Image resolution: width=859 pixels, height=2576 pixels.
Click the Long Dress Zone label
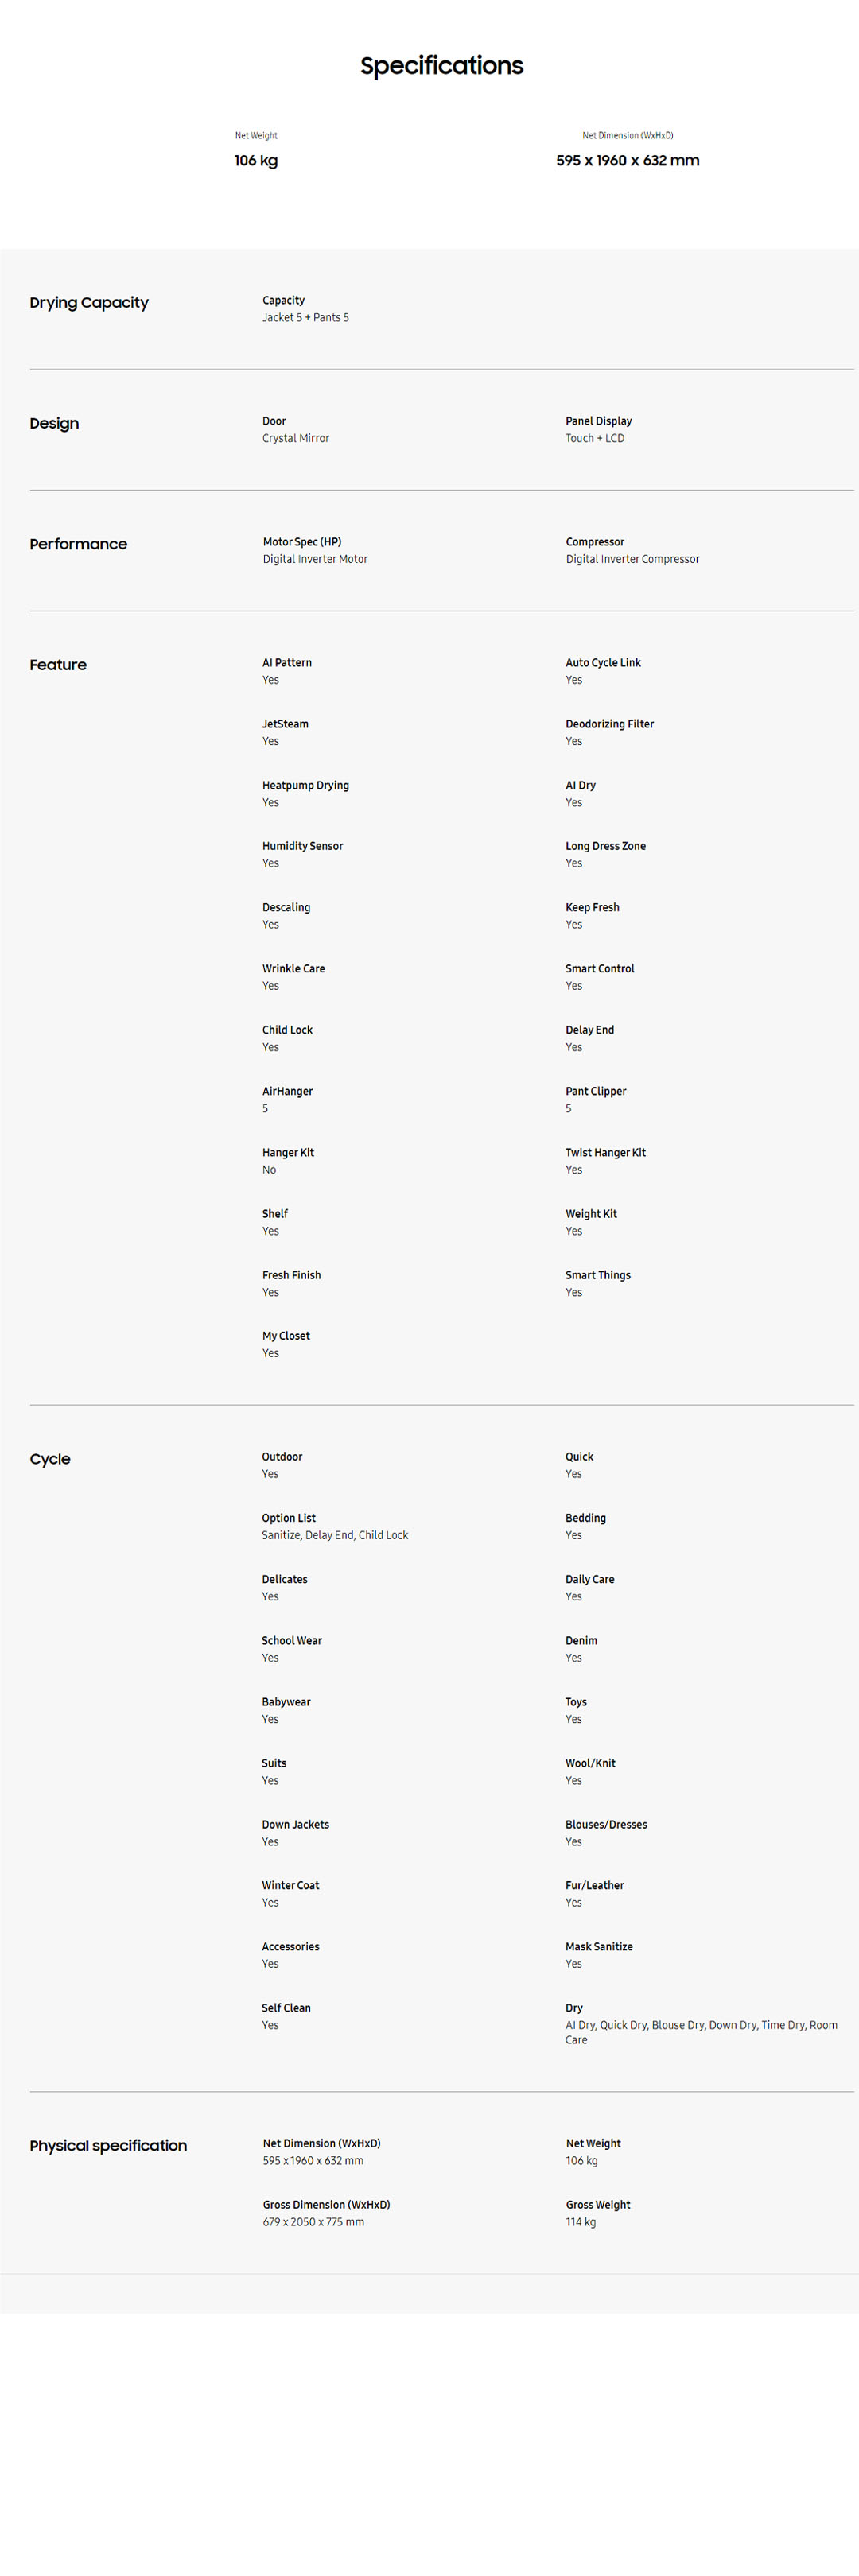pos(605,846)
